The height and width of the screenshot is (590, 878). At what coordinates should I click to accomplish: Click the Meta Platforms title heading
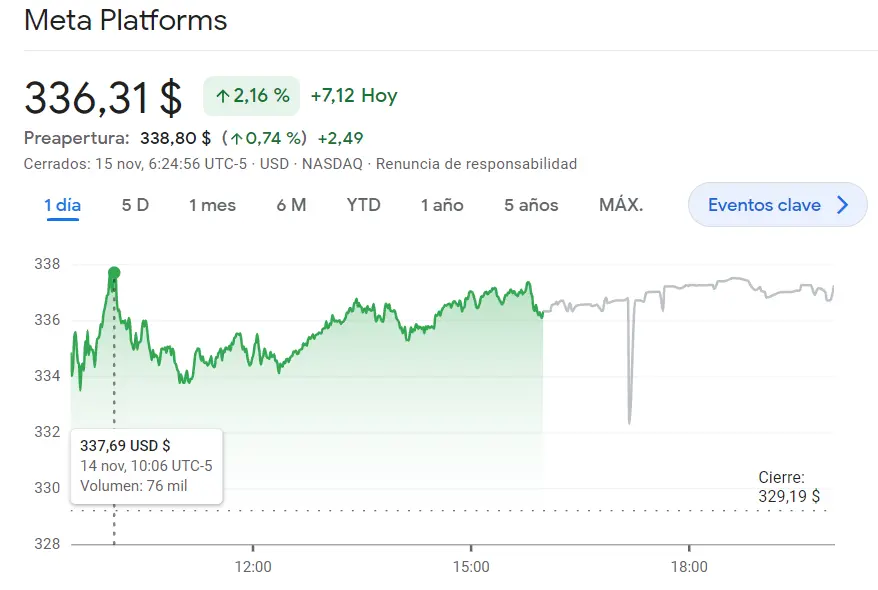[x=126, y=20]
